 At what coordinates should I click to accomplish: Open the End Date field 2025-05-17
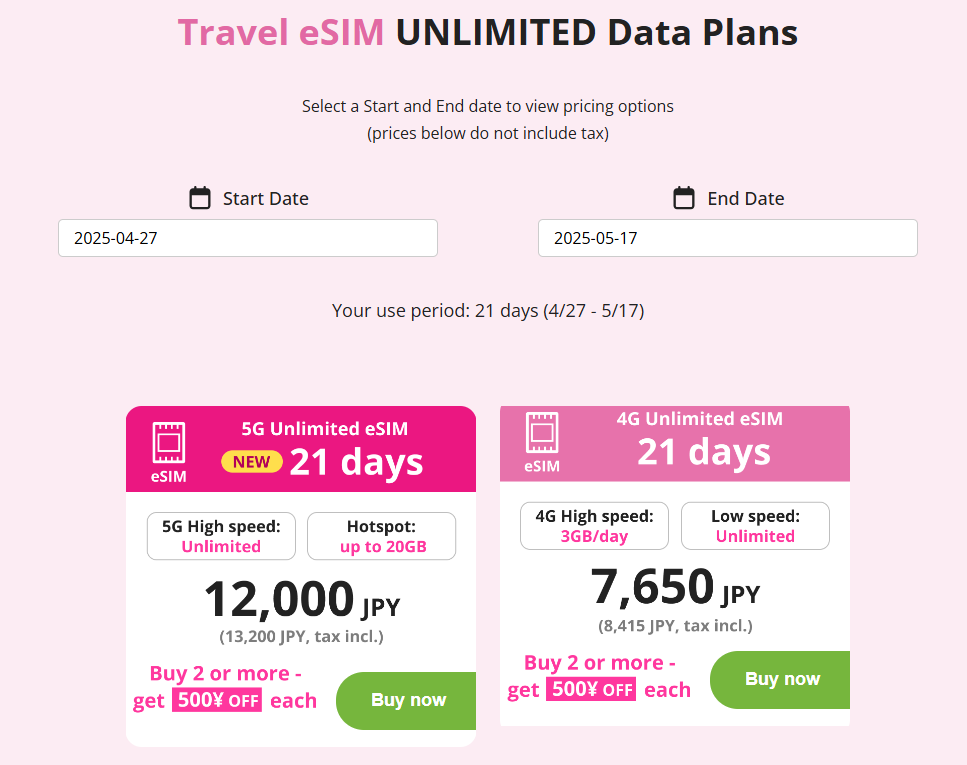point(728,238)
